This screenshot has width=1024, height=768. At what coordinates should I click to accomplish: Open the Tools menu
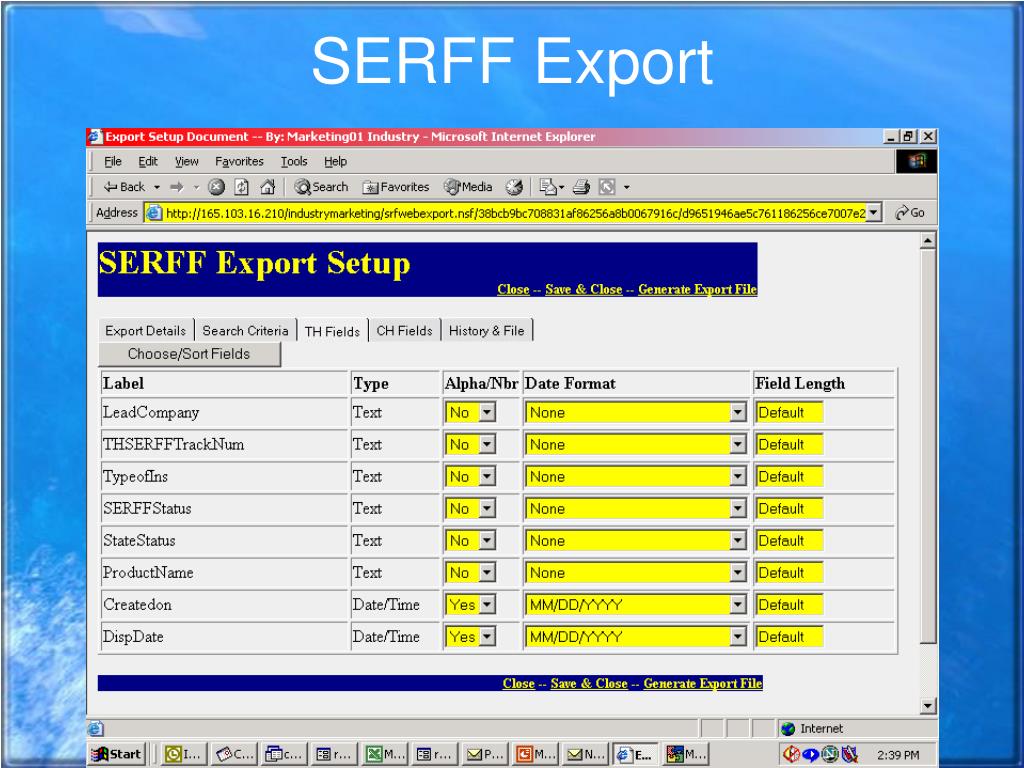(x=294, y=161)
